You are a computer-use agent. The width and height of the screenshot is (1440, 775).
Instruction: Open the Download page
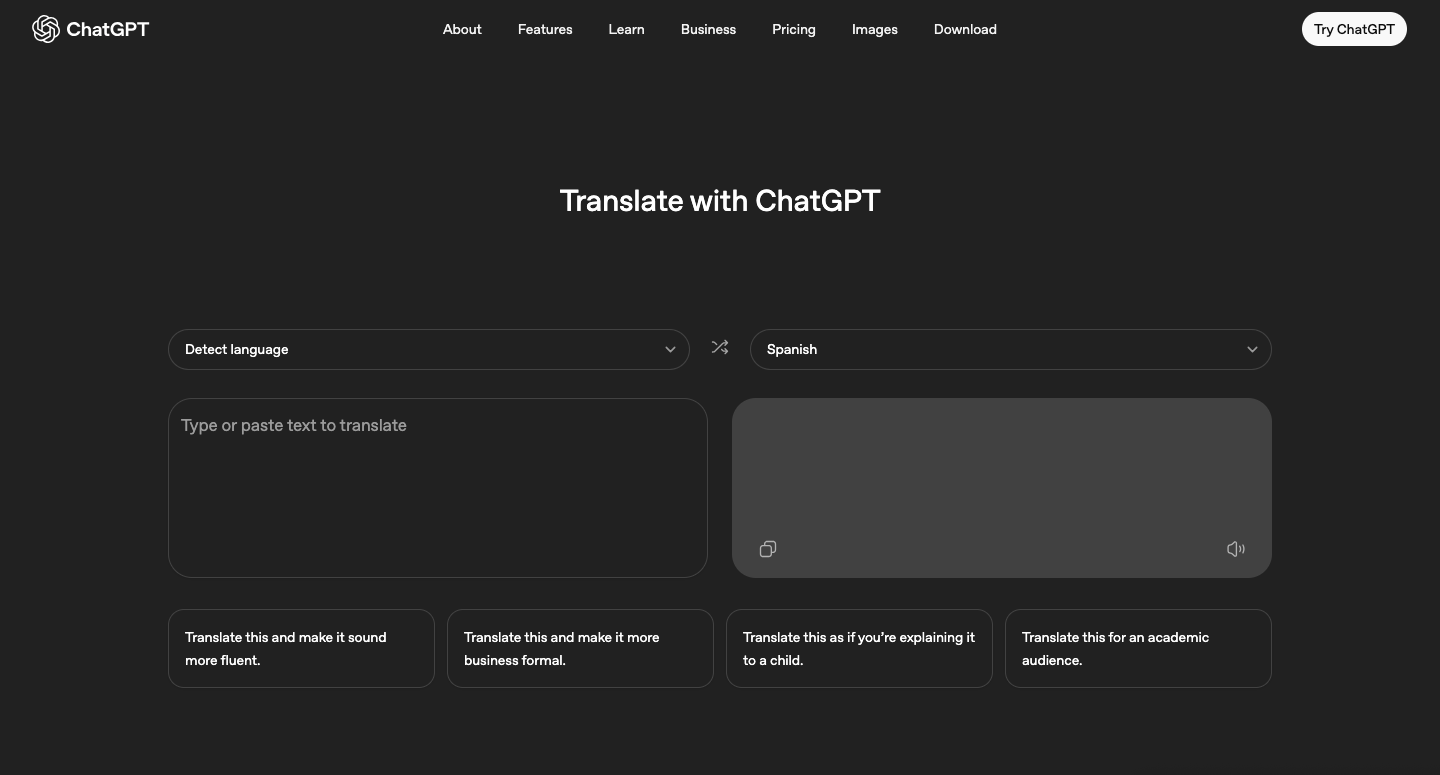(x=965, y=29)
